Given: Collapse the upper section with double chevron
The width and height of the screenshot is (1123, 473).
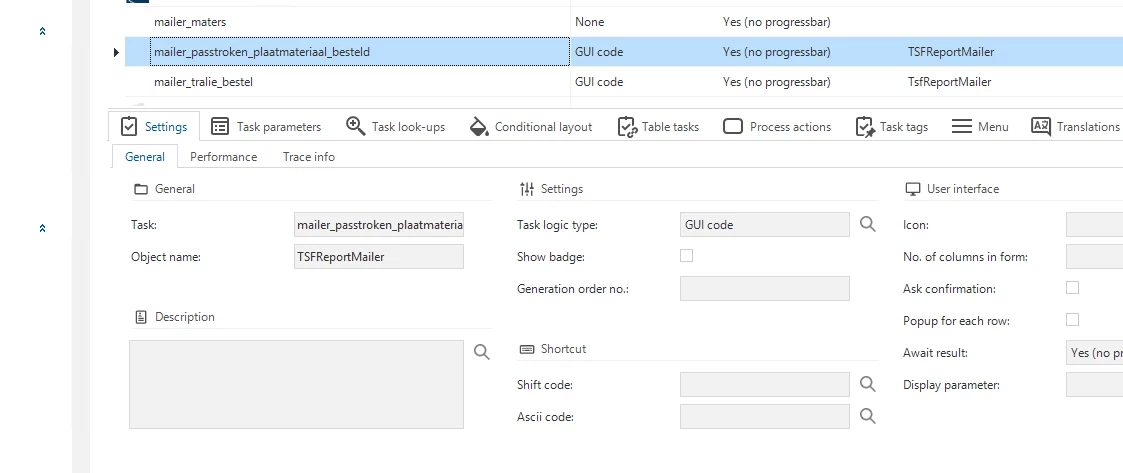Looking at the screenshot, I should pyautogui.click(x=42, y=32).
